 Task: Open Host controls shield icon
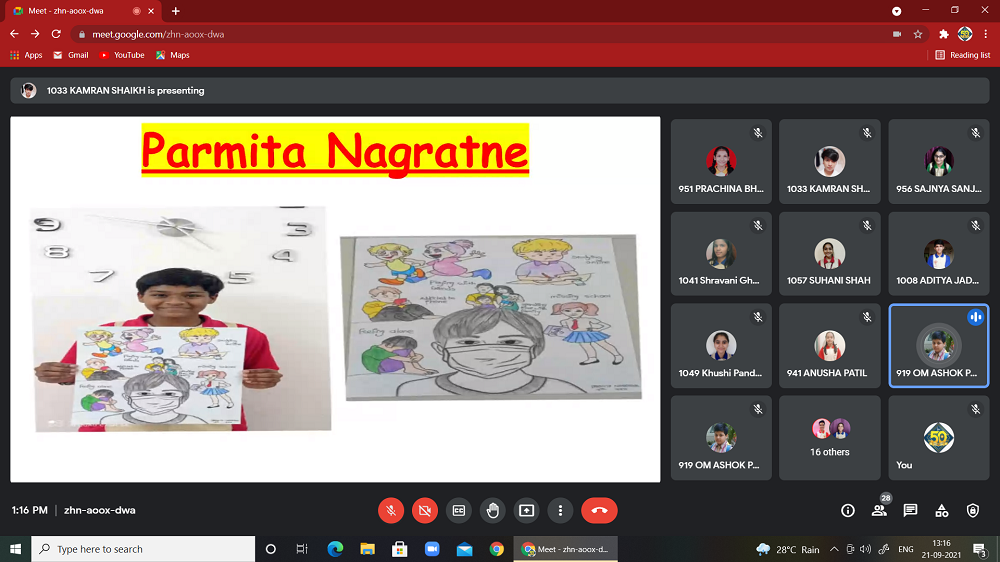(x=973, y=510)
